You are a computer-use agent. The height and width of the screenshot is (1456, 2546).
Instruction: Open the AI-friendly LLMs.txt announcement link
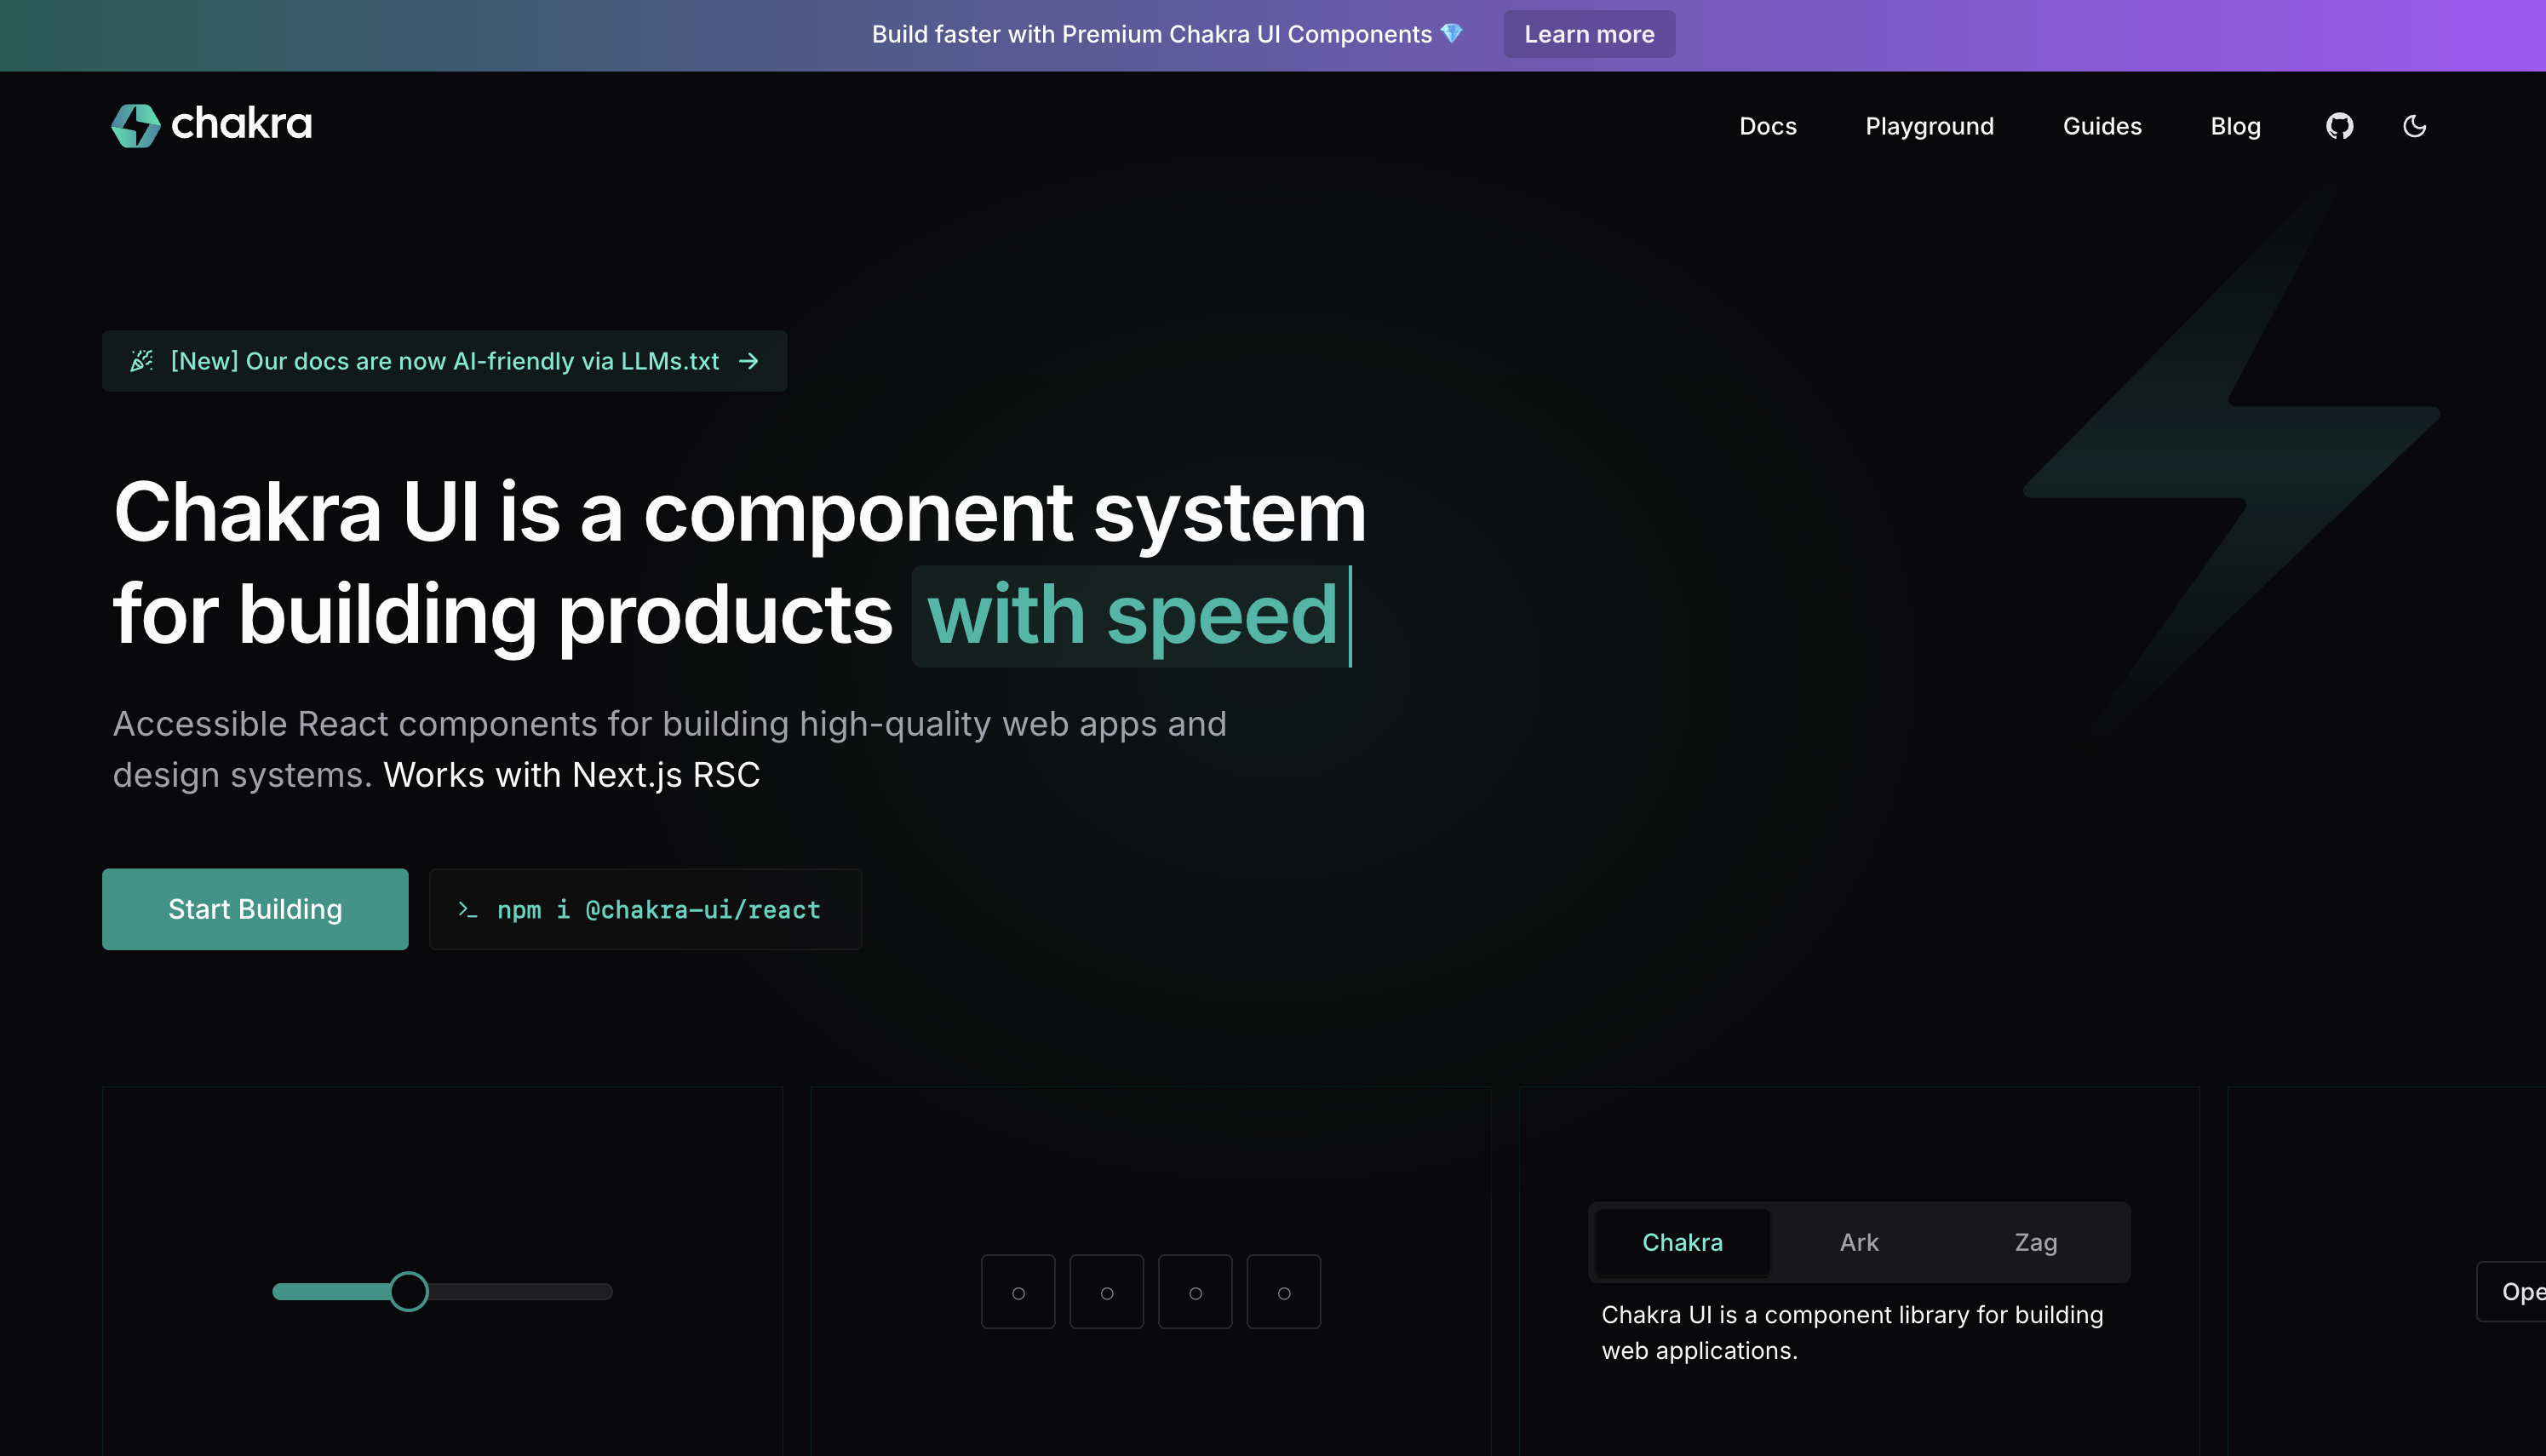tap(444, 361)
